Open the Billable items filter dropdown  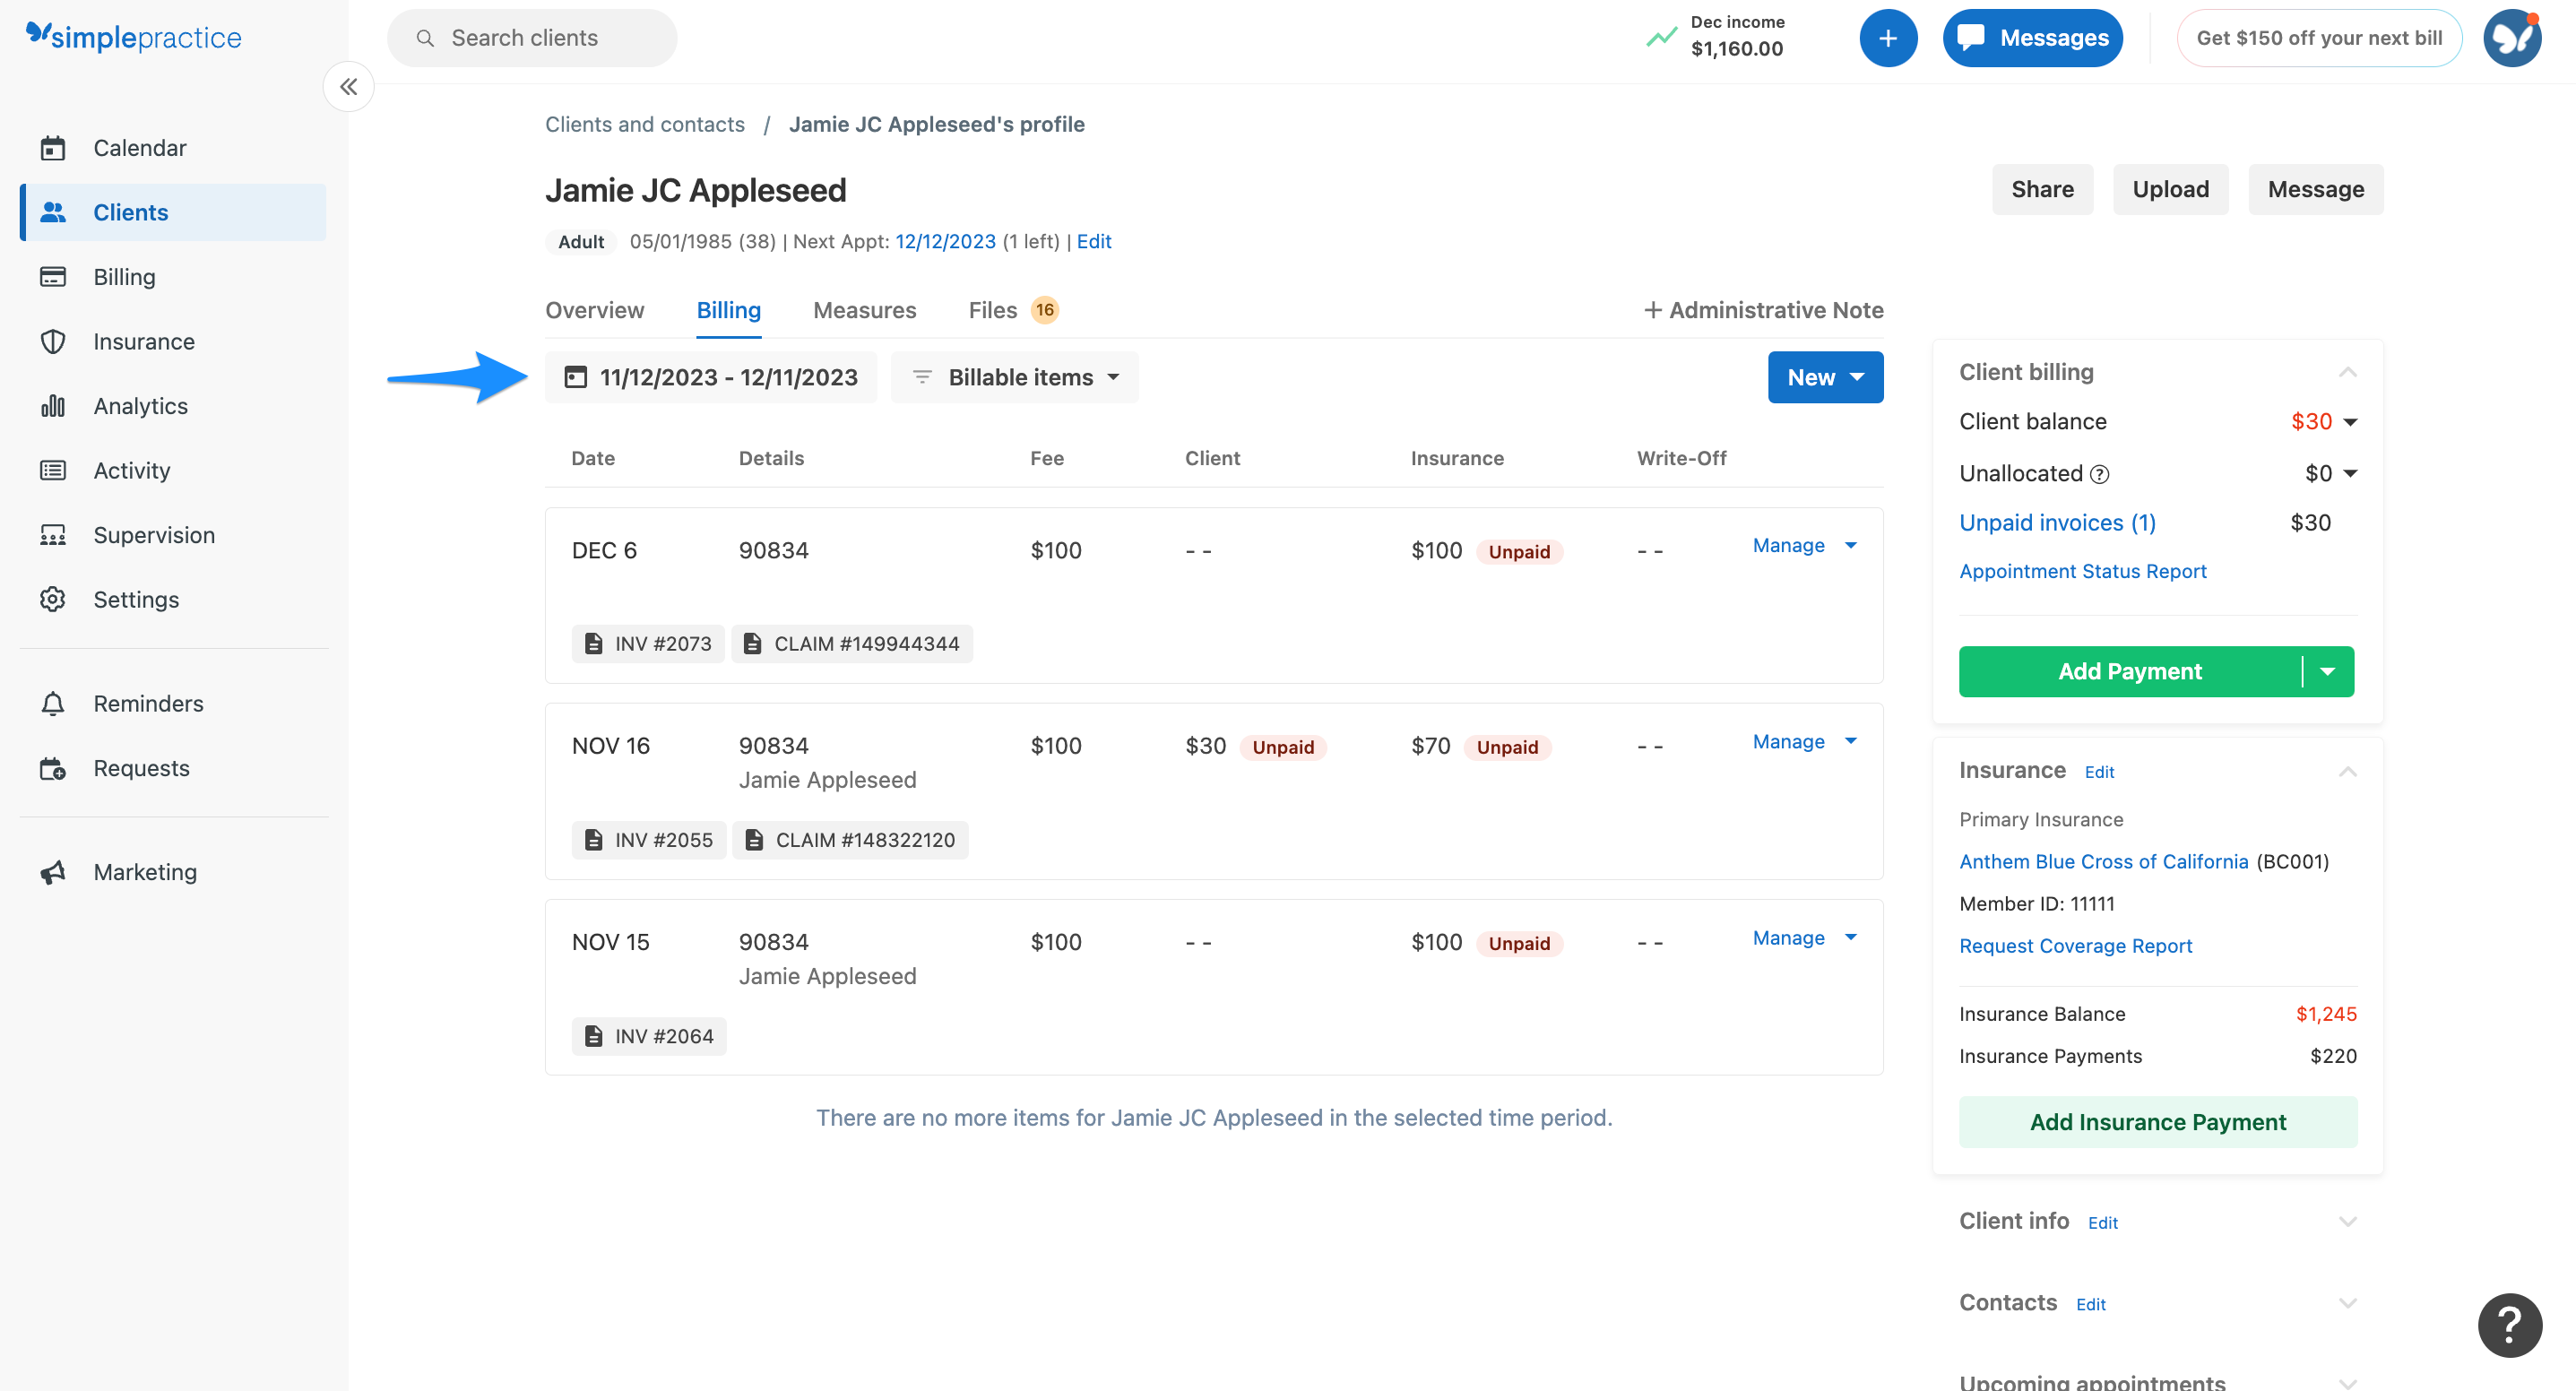(1014, 377)
